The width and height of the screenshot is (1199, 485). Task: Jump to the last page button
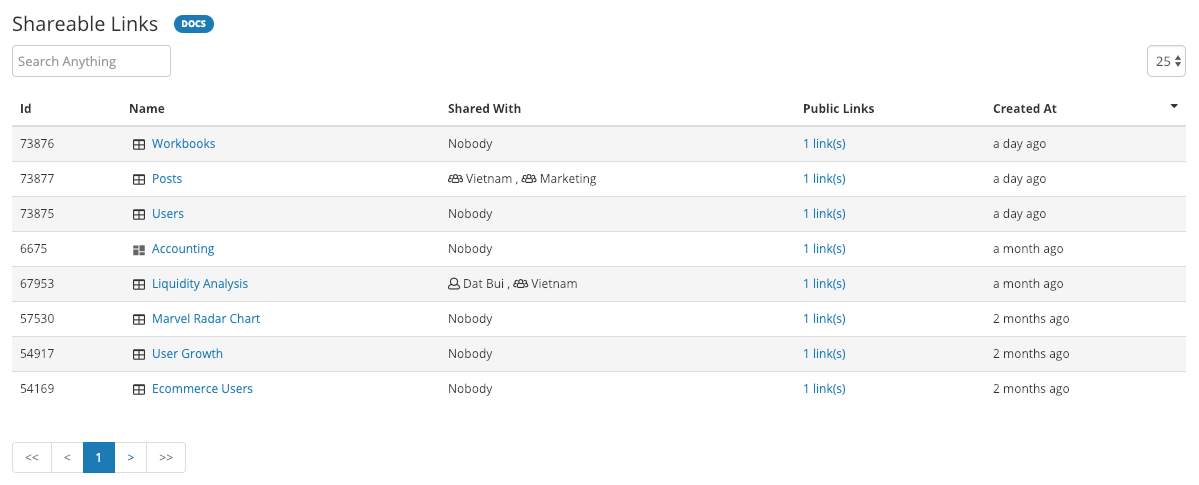166,457
